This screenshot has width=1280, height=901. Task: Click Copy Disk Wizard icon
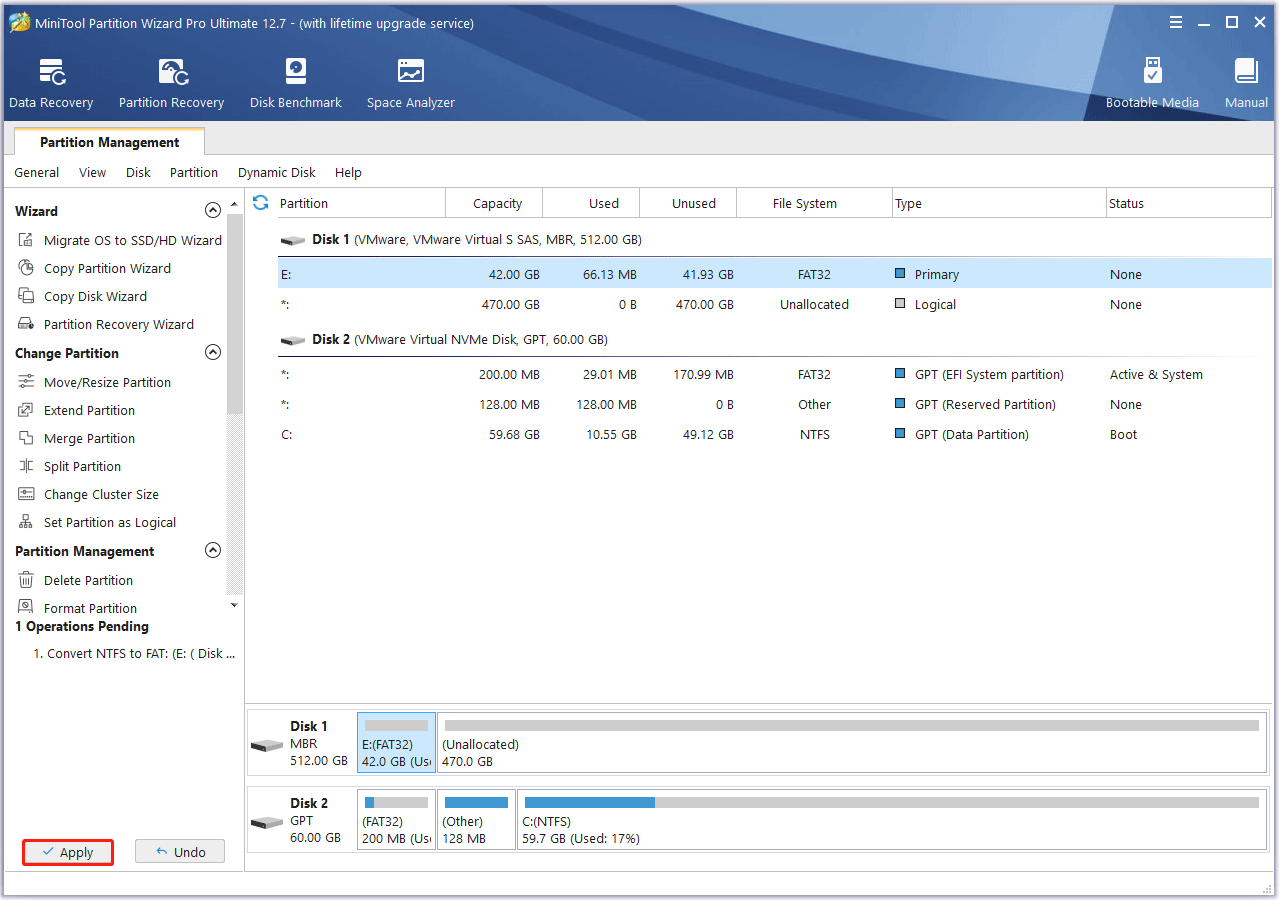[x=26, y=296]
